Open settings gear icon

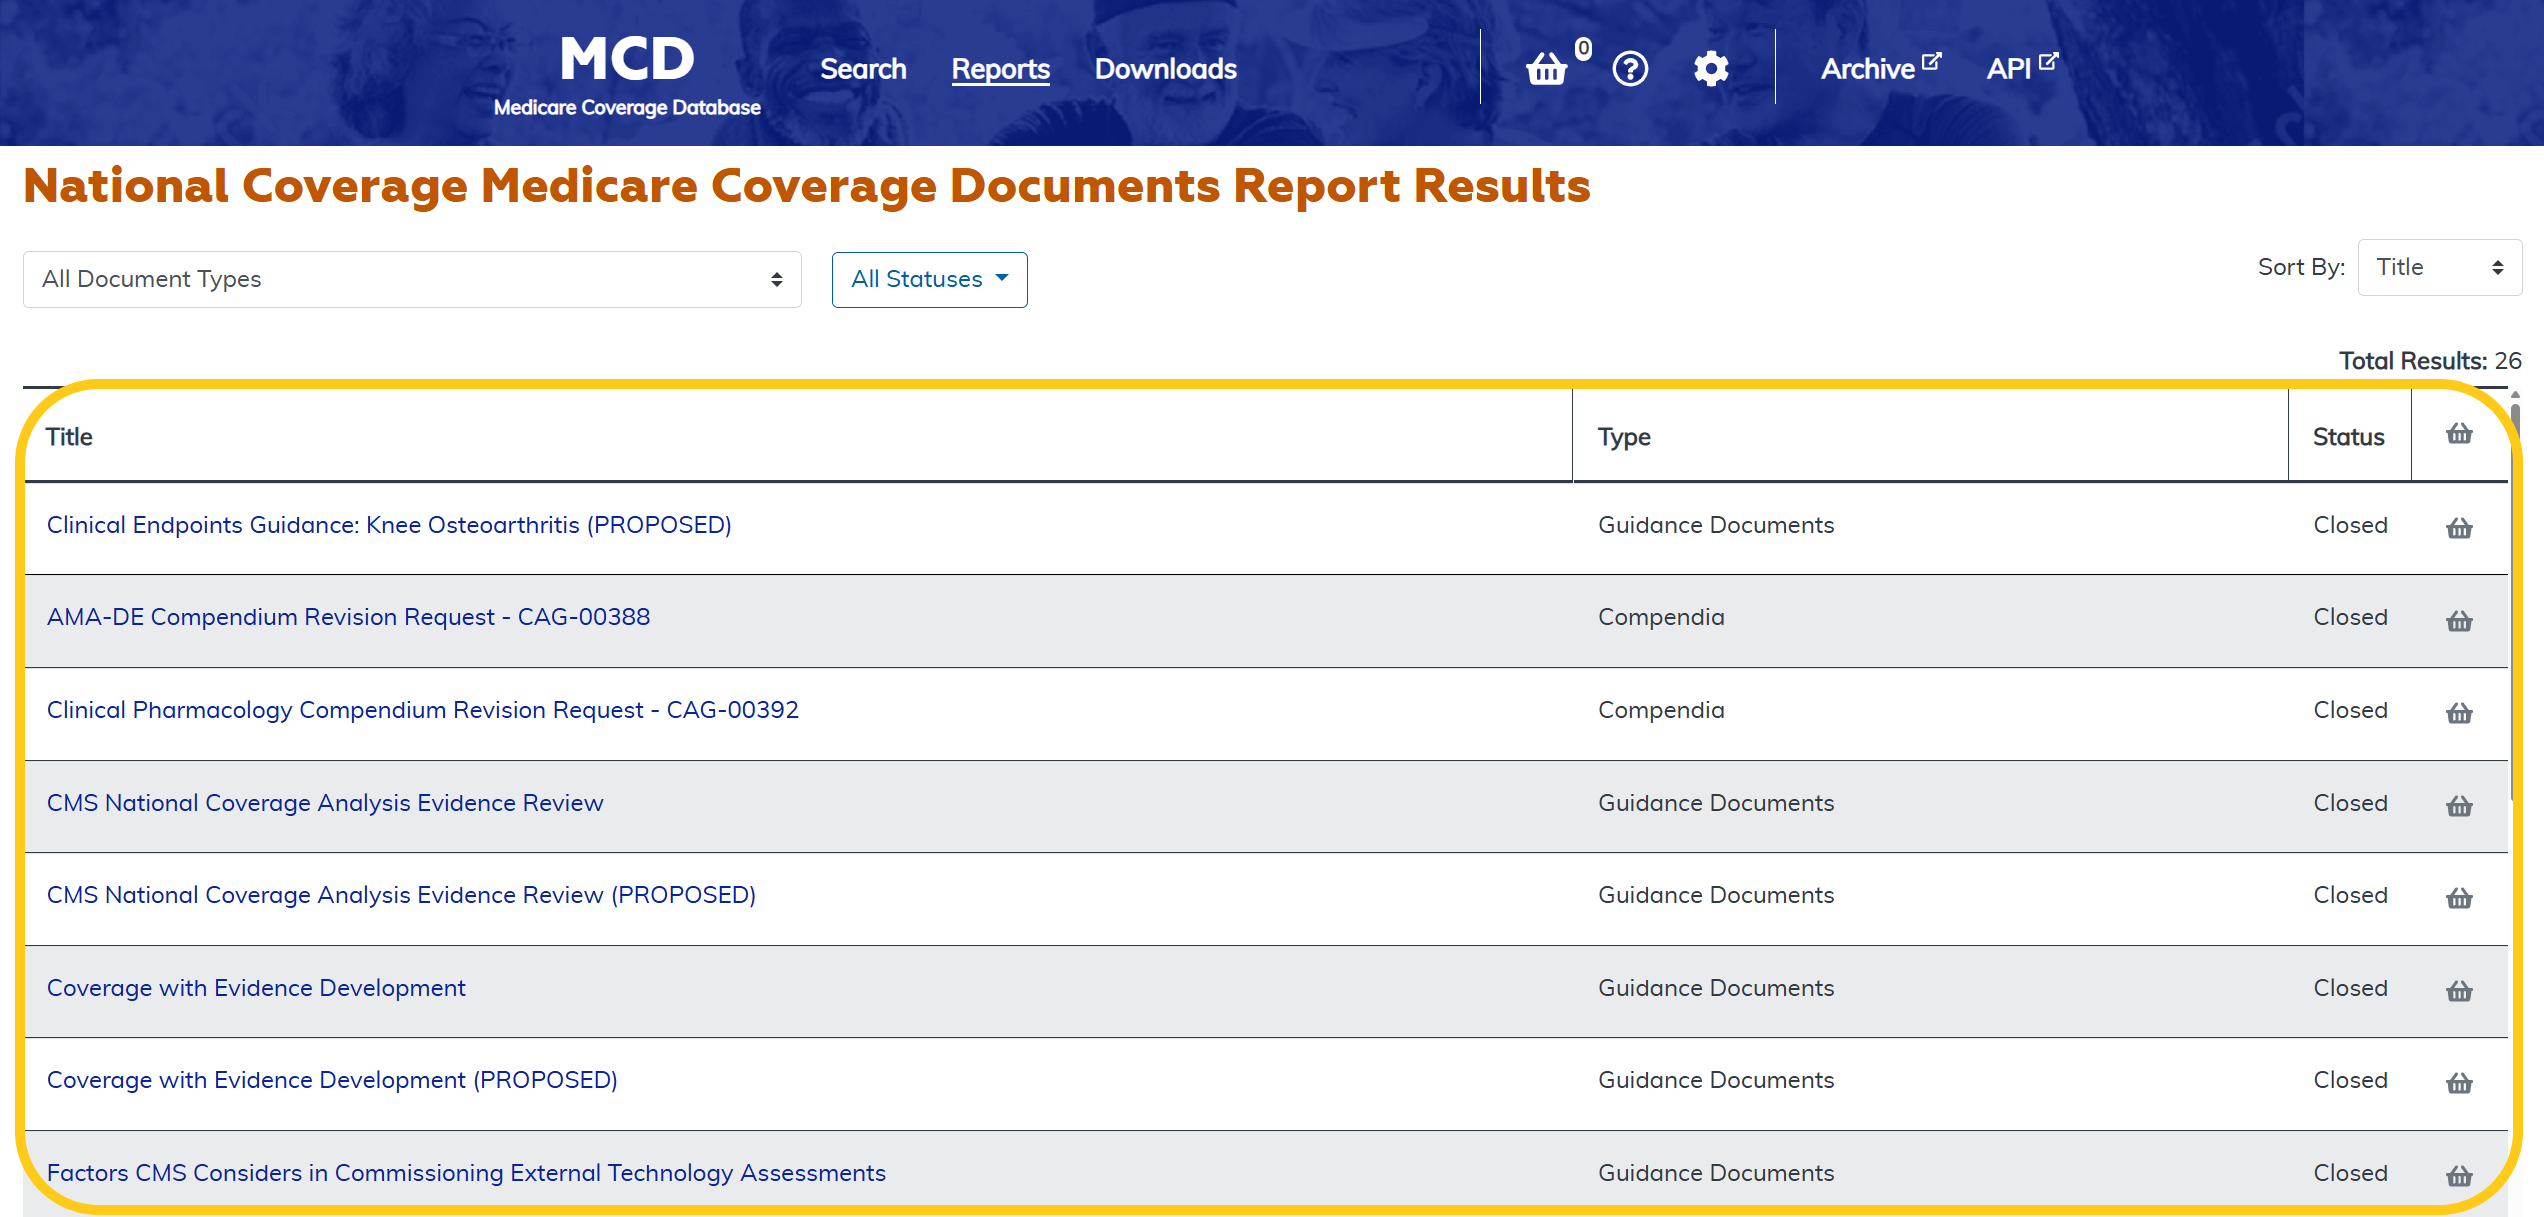tap(1711, 69)
